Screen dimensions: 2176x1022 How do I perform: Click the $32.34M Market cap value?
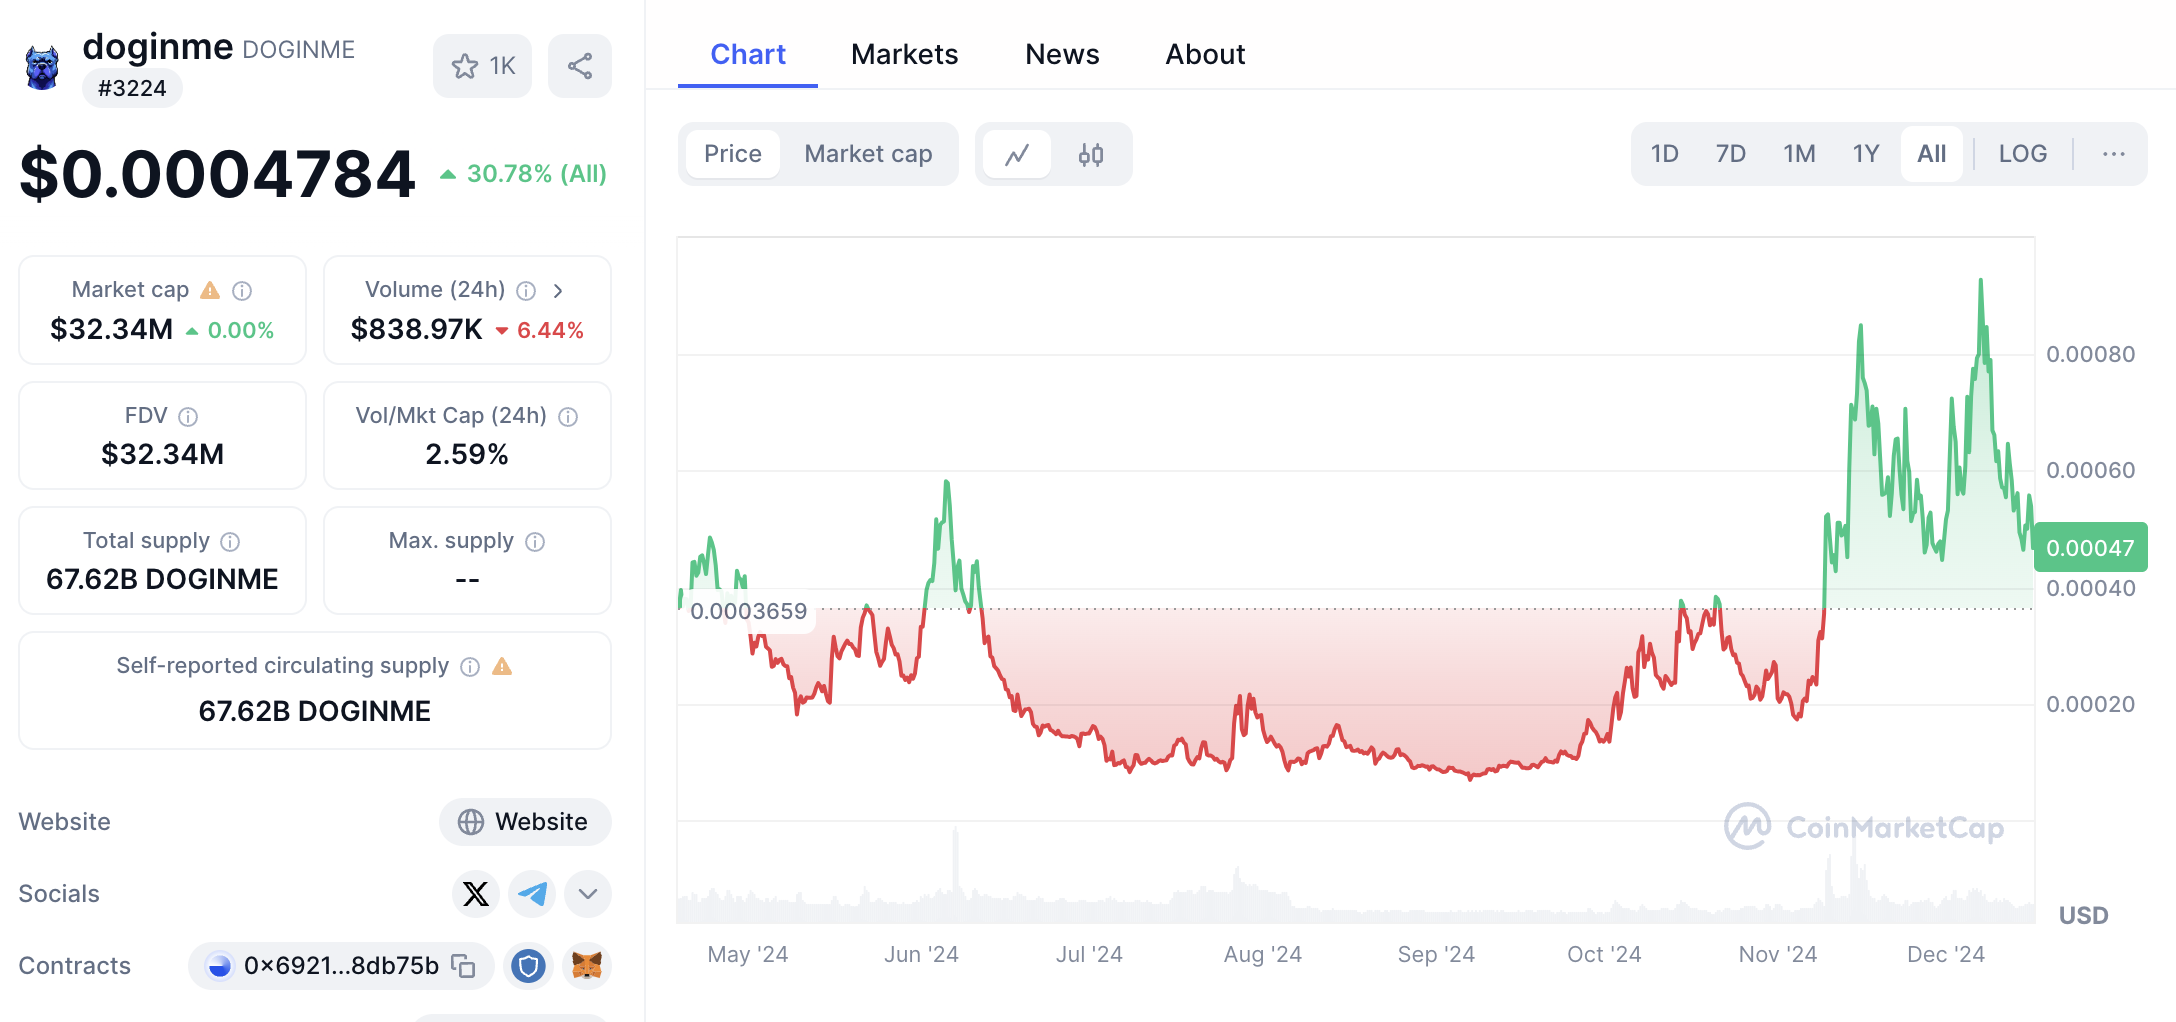pyautogui.click(x=112, y=329)
